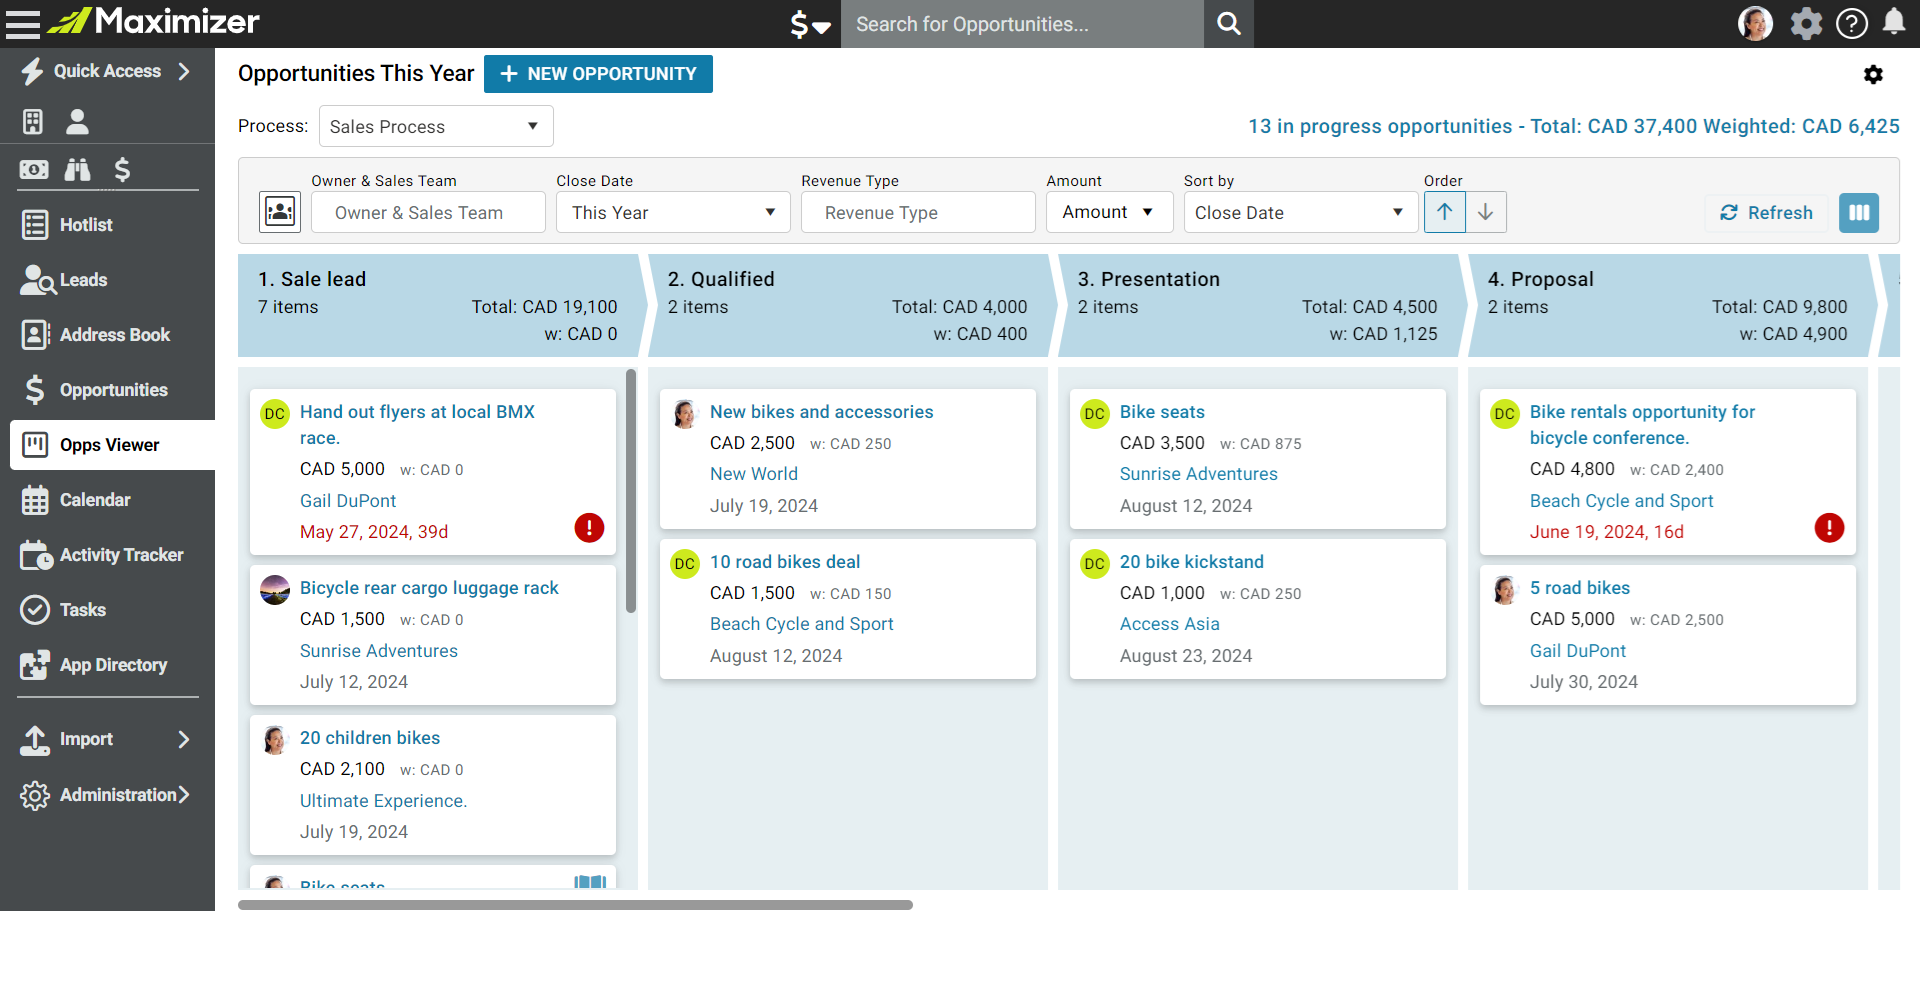Click owner avatar on Bicycle rear cargo card

[275, 590]
